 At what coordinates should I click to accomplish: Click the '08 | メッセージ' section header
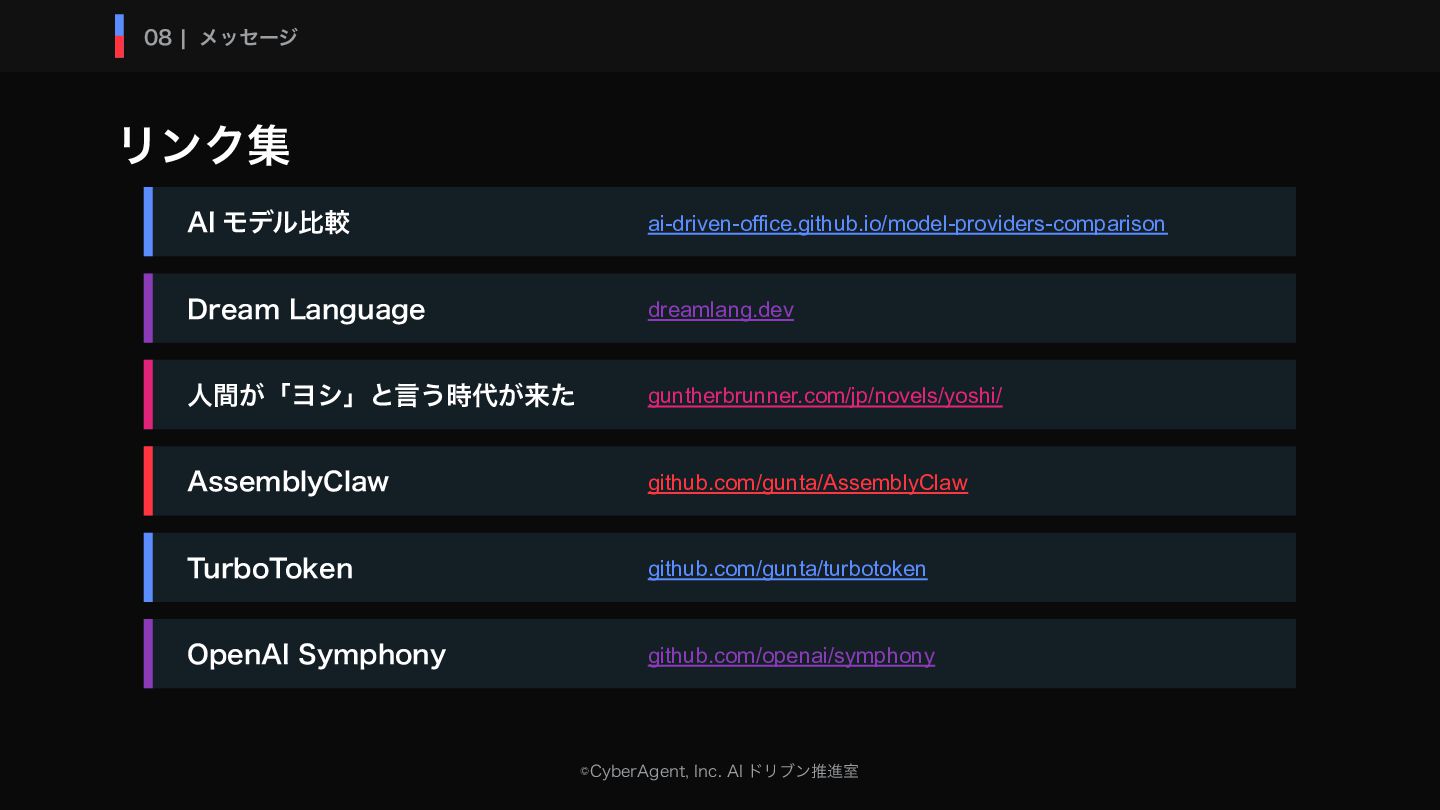pos(221,37)
